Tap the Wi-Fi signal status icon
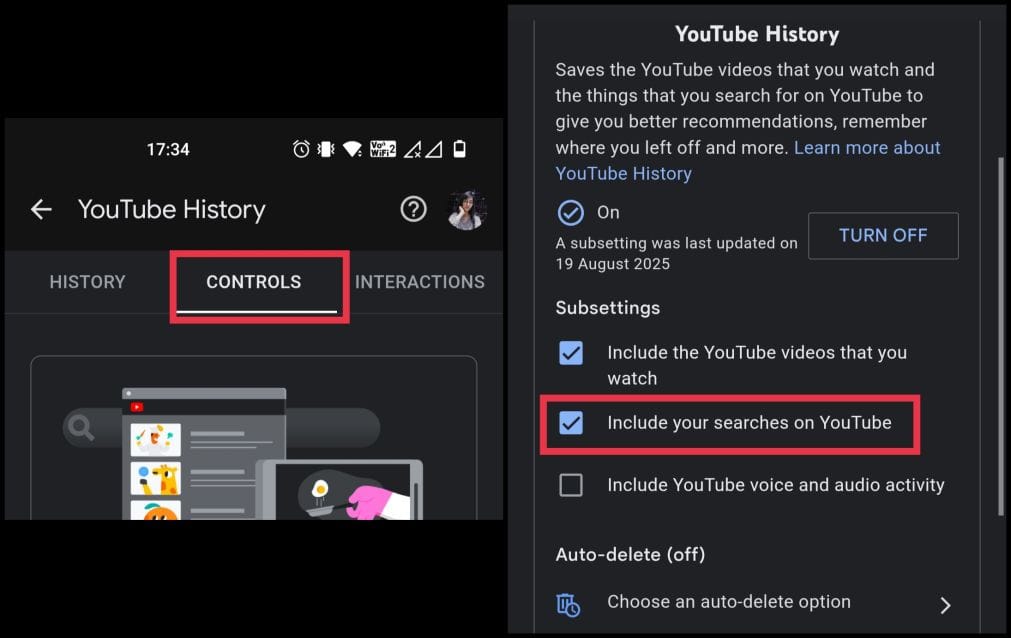The image size is (1011, 638). pos(352,149)
